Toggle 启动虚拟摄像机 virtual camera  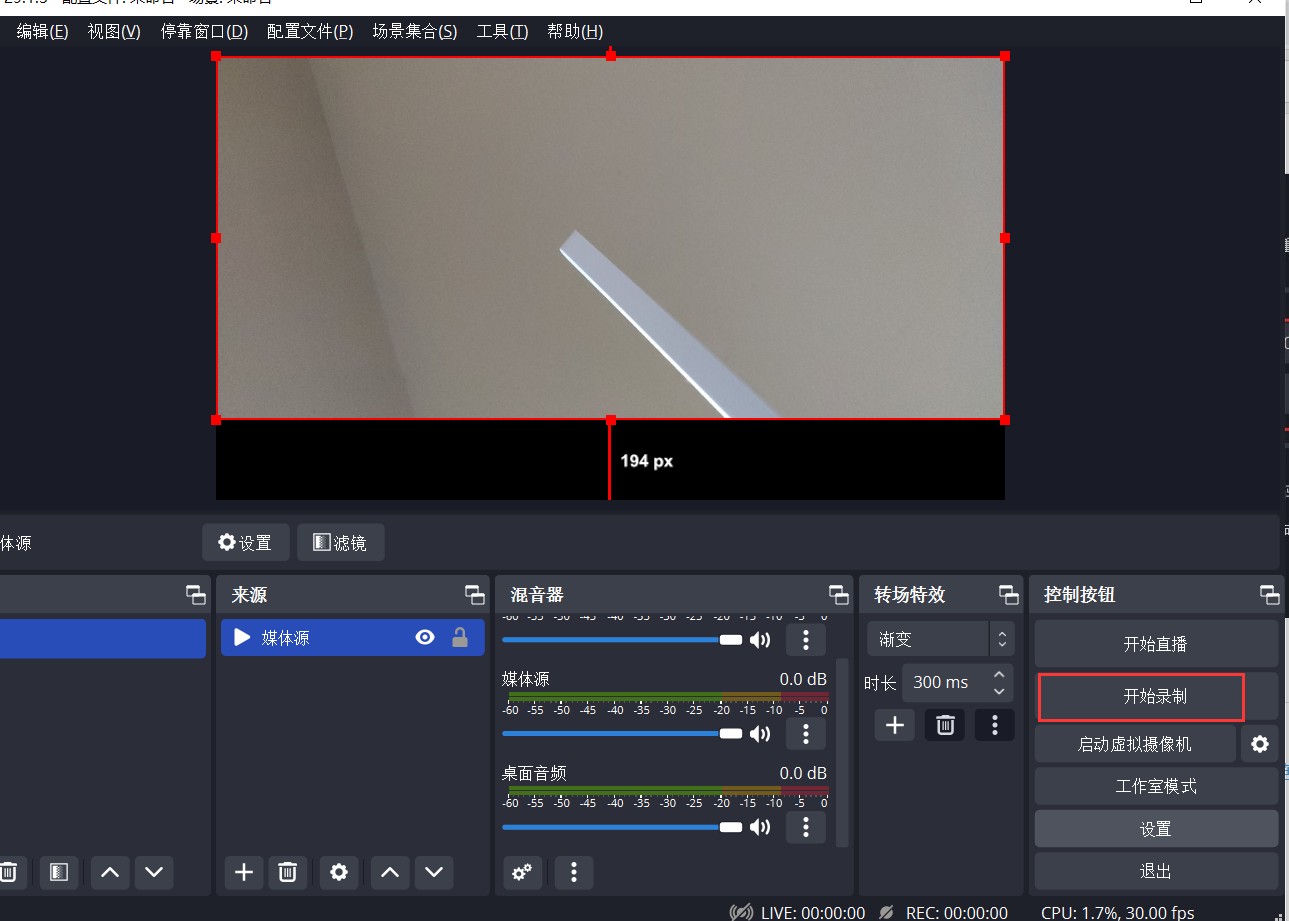[x=1135, y=744]
